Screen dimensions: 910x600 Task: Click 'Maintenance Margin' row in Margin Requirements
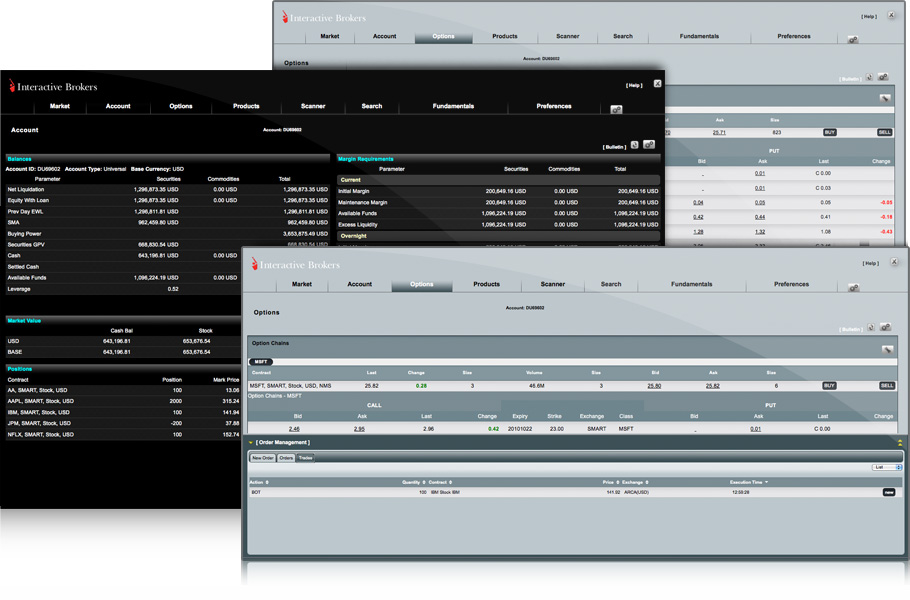pyautogui.click(x=499, y=203)
